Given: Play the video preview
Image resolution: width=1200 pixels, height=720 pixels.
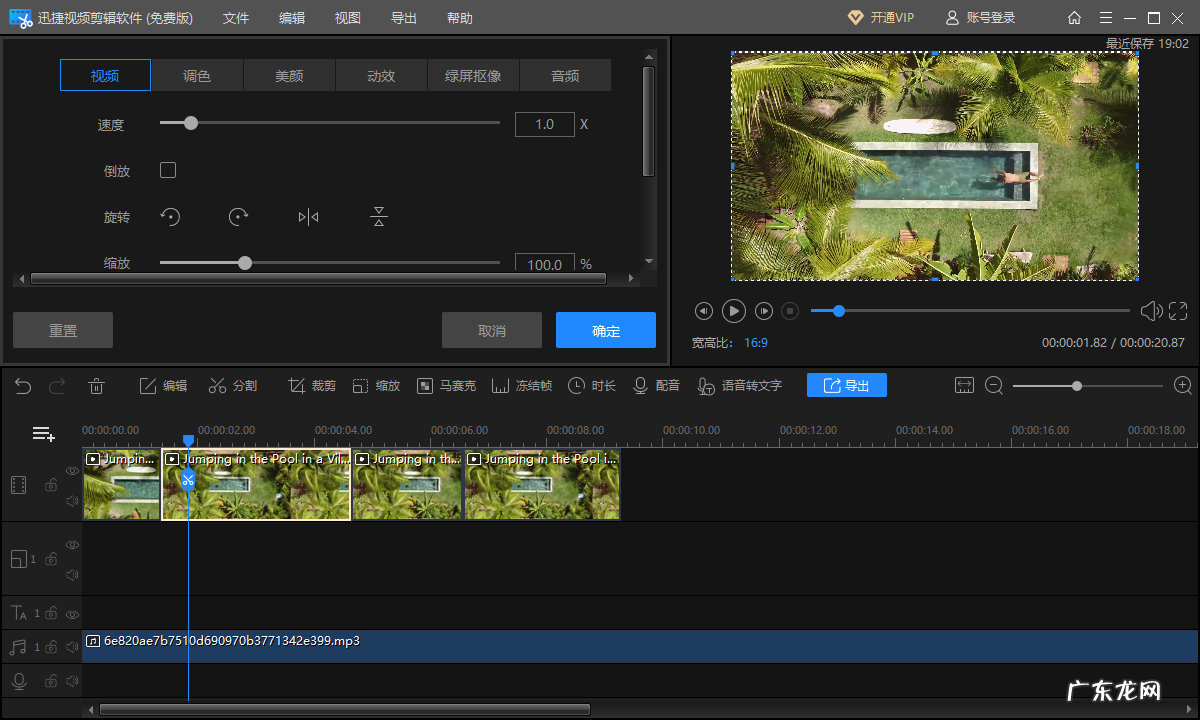Looking at the screenshot, I should pyautogui.click(x=734, y=311).
